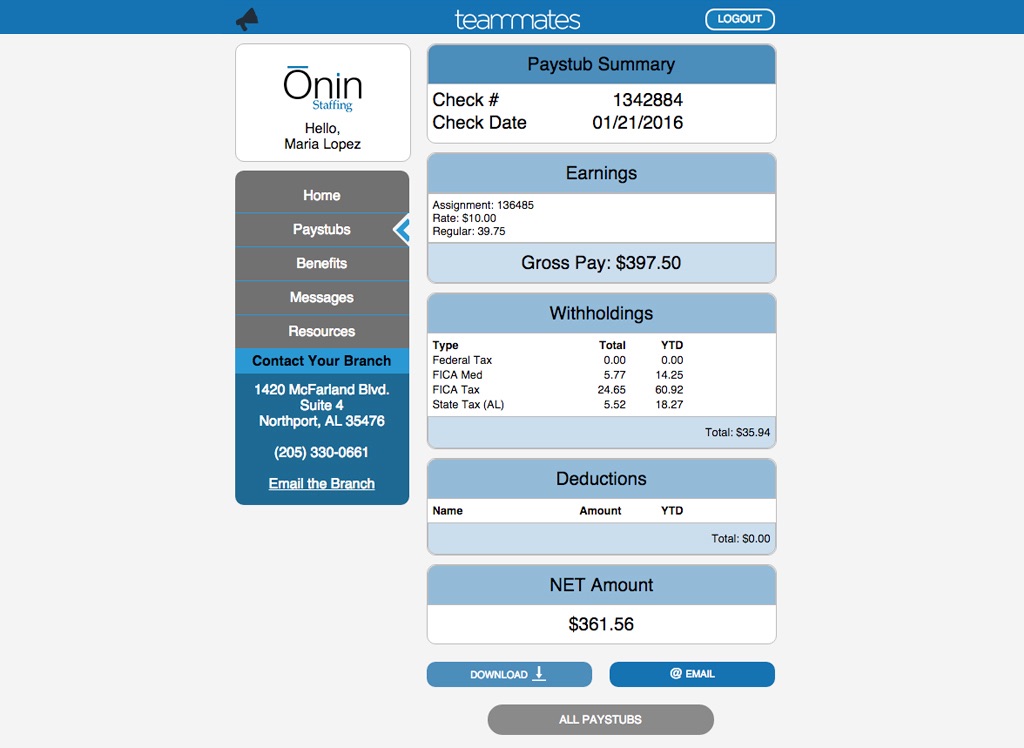Click the Rate: $10.00 line
Image resolution: width=1024 pixels, height=748 pixels.
pos(464,218)
